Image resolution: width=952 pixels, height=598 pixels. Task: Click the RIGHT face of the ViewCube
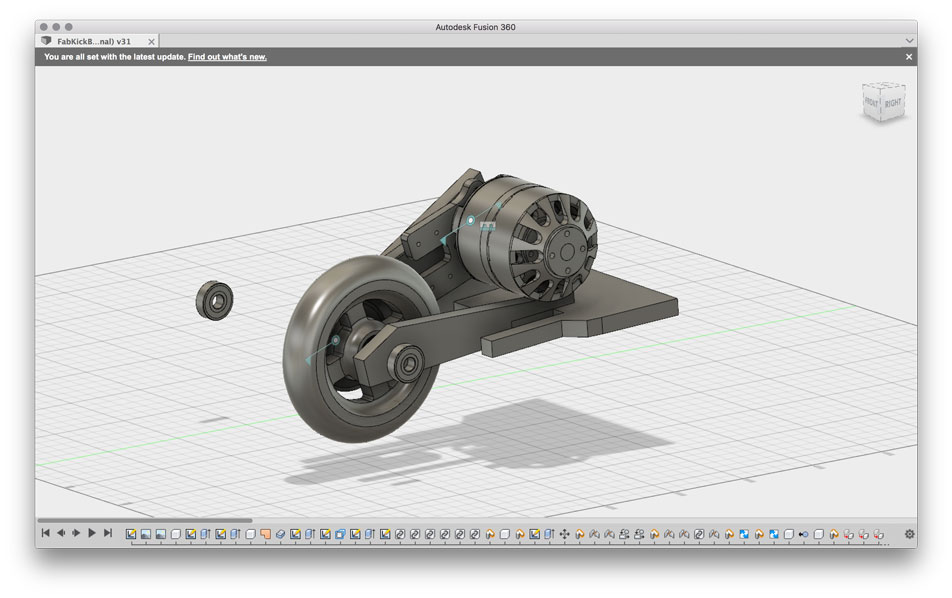(x=893, y=103)
